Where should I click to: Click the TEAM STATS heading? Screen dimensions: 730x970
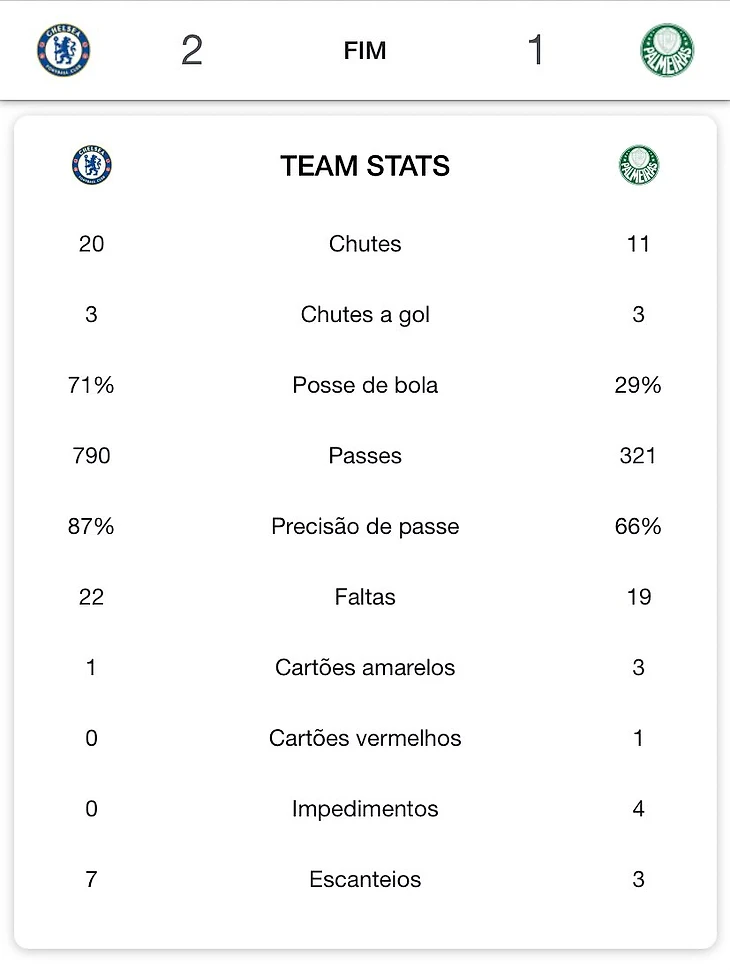pos(365,166)
